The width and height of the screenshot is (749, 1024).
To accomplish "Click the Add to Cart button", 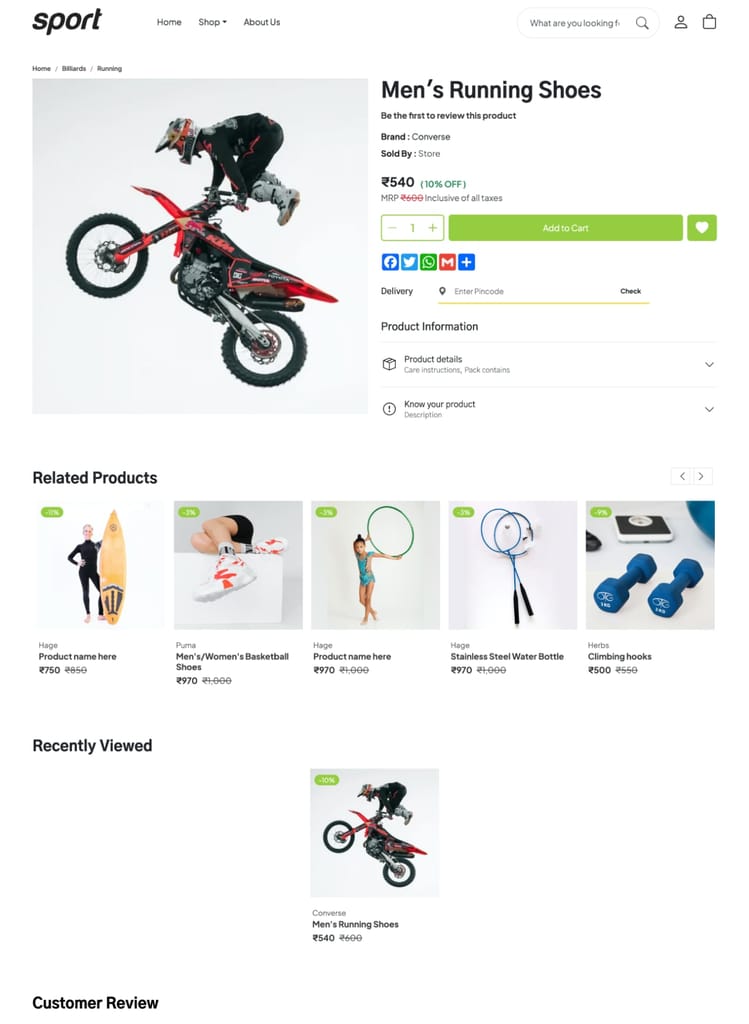I will pos(566,228).
